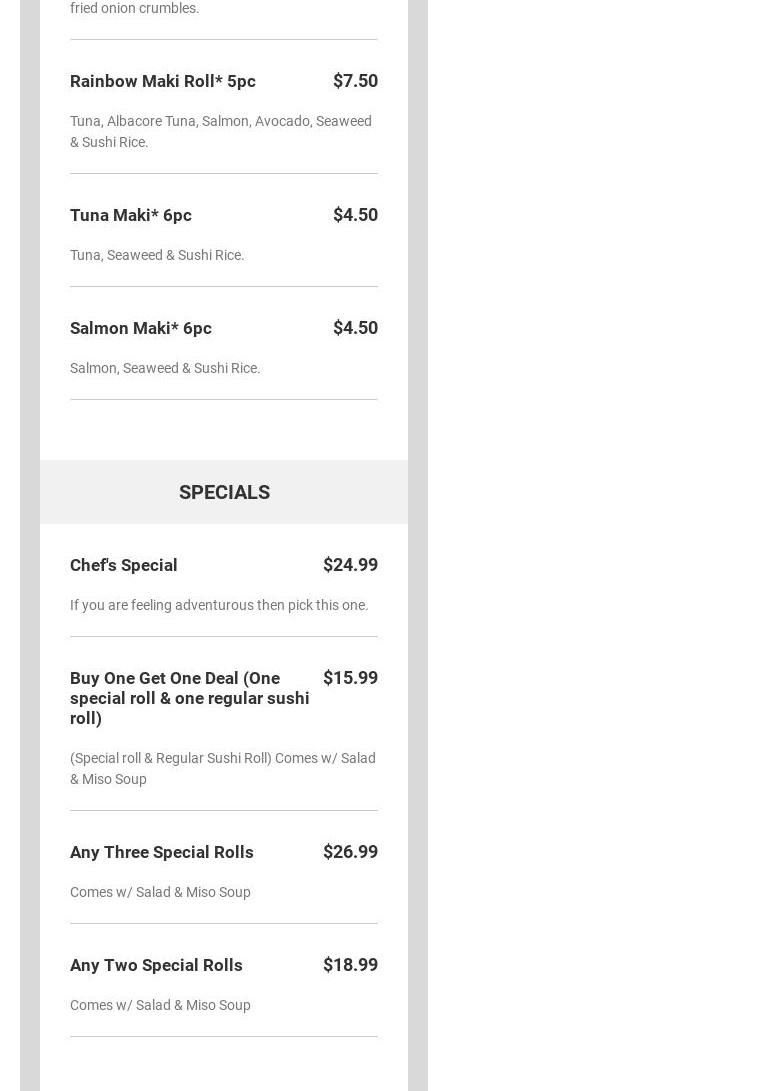
Task: Click the $26.99 price
Action: pos(350,852)
